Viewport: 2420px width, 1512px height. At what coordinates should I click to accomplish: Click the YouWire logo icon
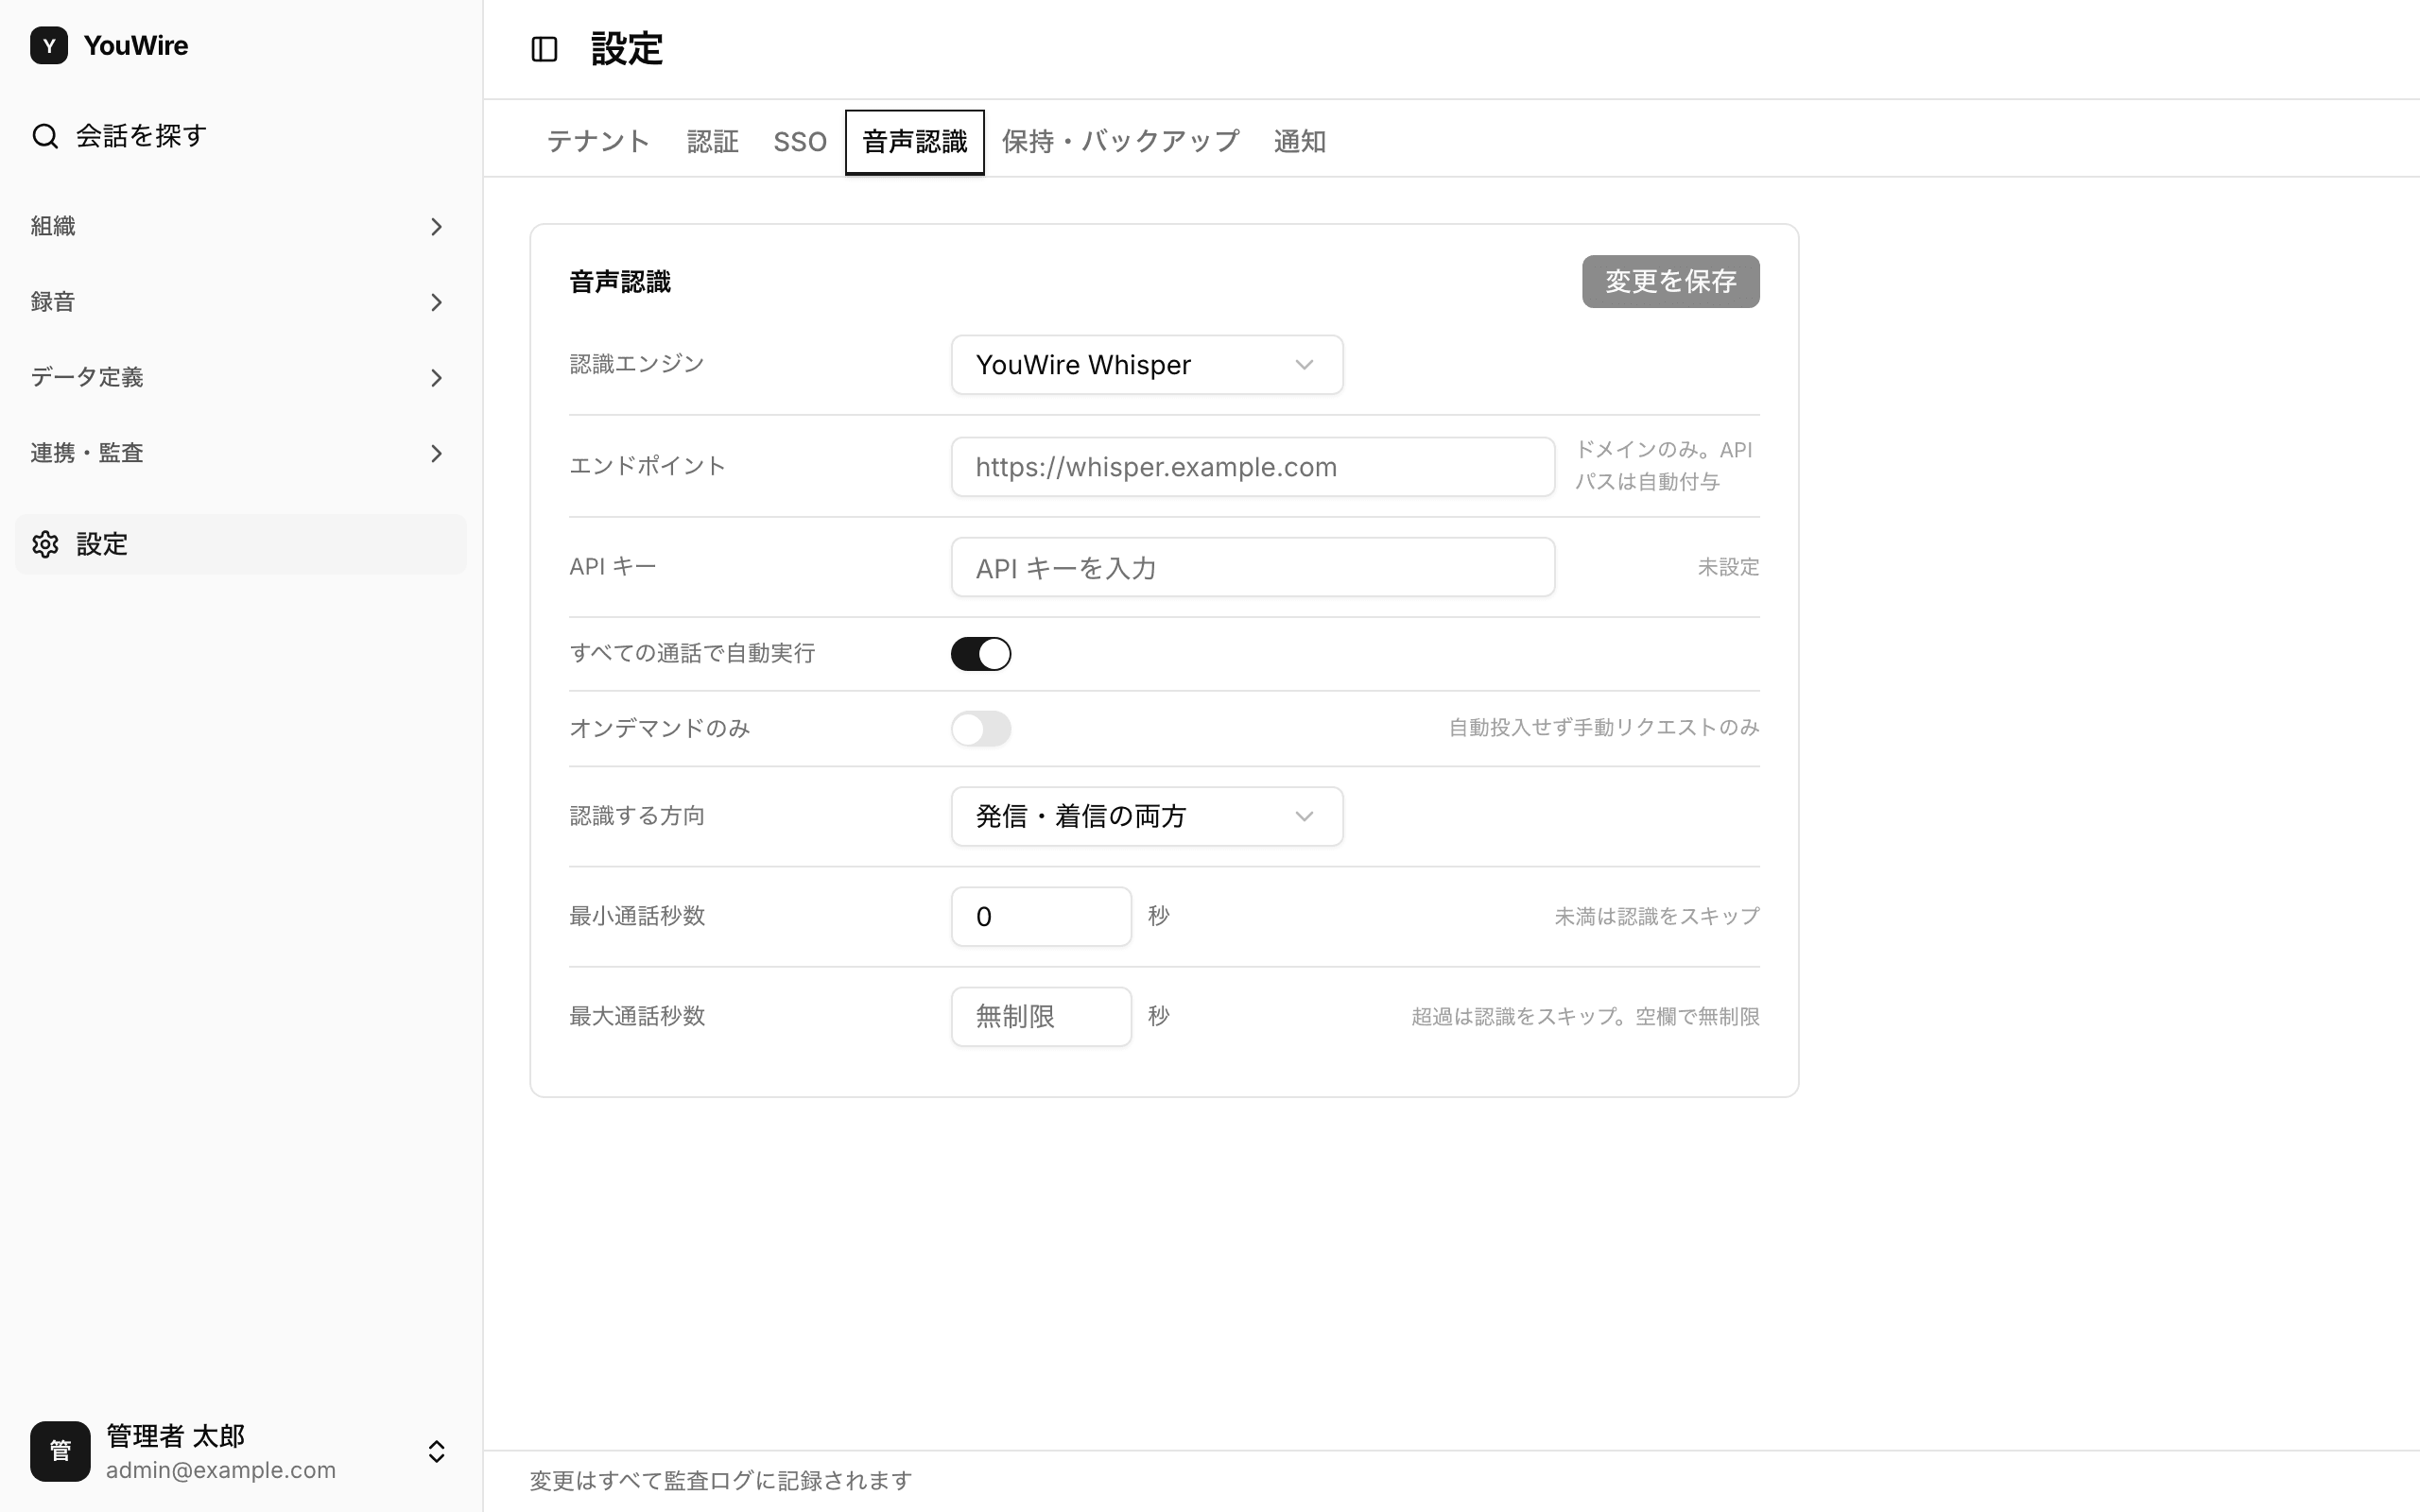click(49, 45)
